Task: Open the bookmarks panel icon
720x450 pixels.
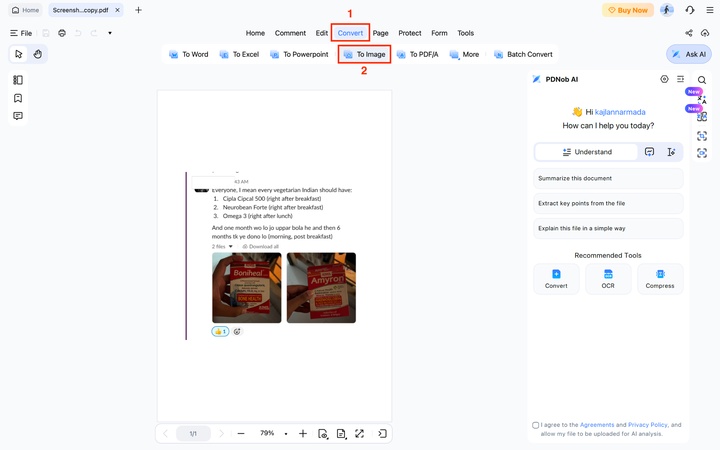Action: coord(18,98)
